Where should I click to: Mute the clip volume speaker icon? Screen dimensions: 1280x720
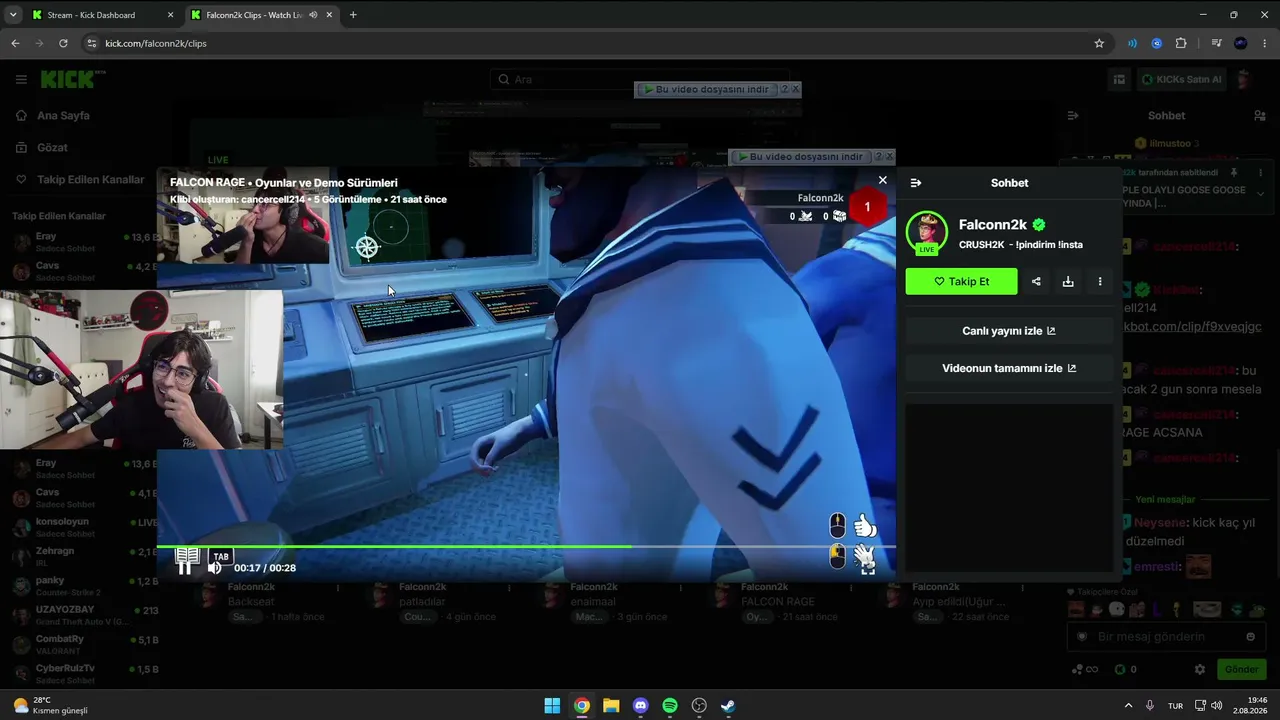click(x=215, y=568)
